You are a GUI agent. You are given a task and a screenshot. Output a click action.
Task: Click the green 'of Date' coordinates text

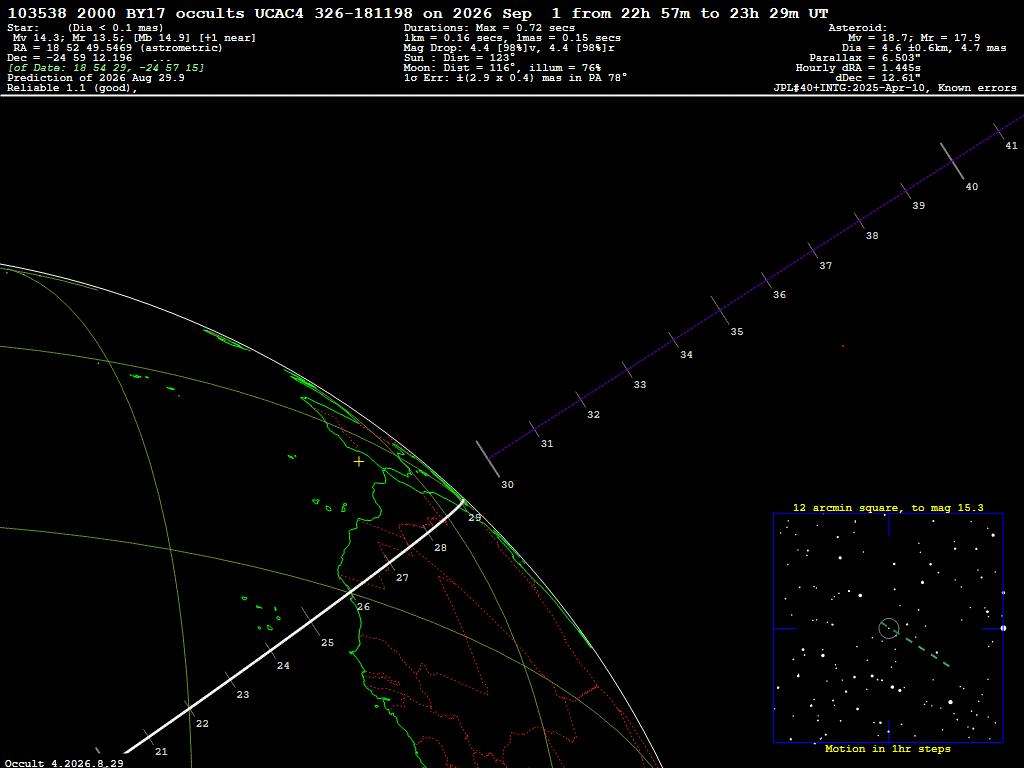(106, 68)
